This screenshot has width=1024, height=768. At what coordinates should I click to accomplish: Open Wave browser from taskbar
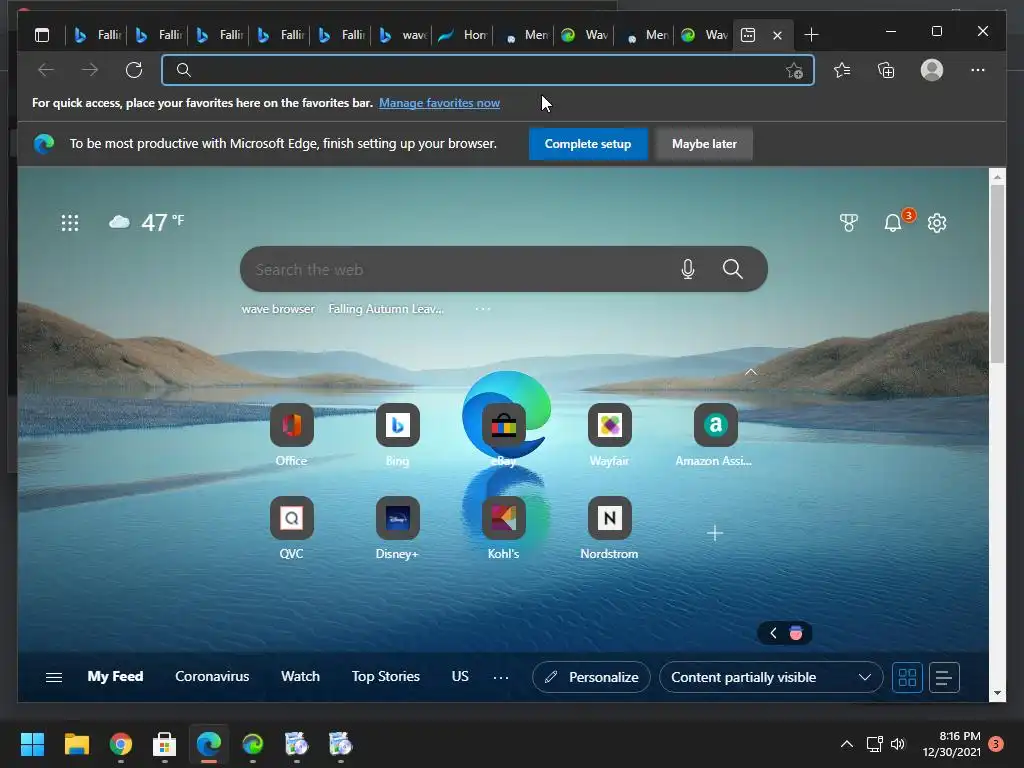(253, 744)
